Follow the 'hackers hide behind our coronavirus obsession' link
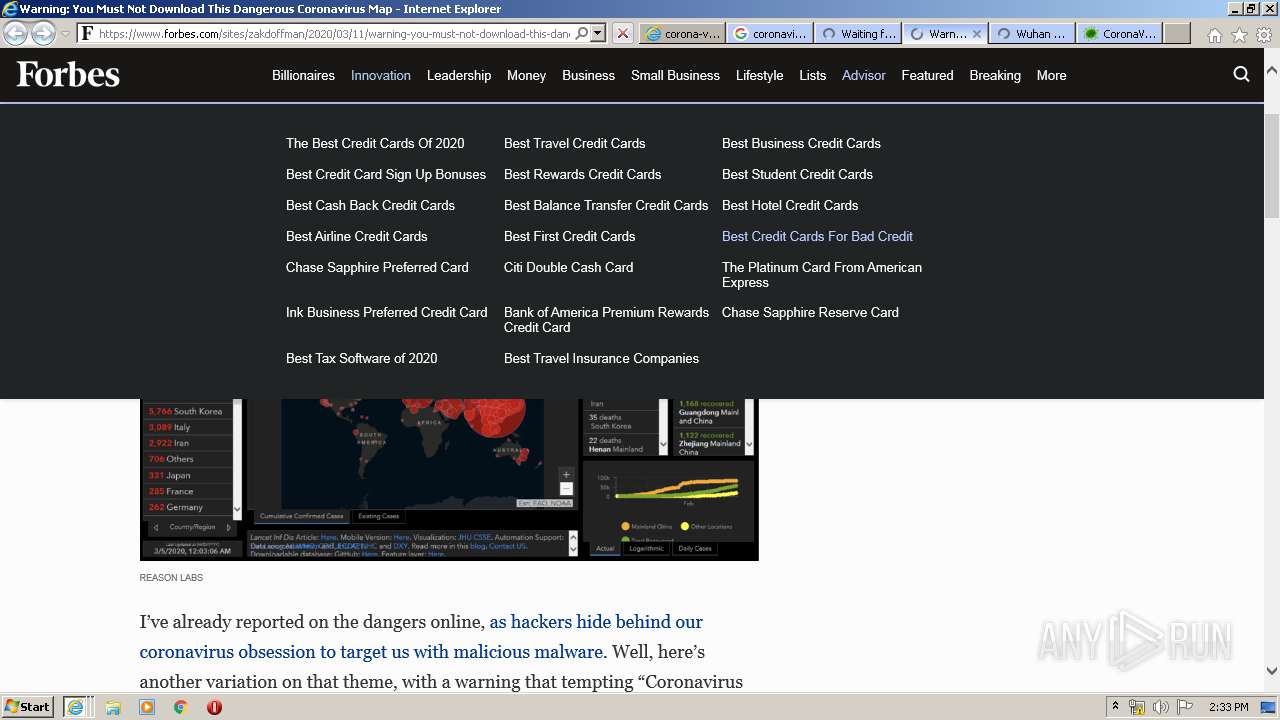 [x=421, y=636]
